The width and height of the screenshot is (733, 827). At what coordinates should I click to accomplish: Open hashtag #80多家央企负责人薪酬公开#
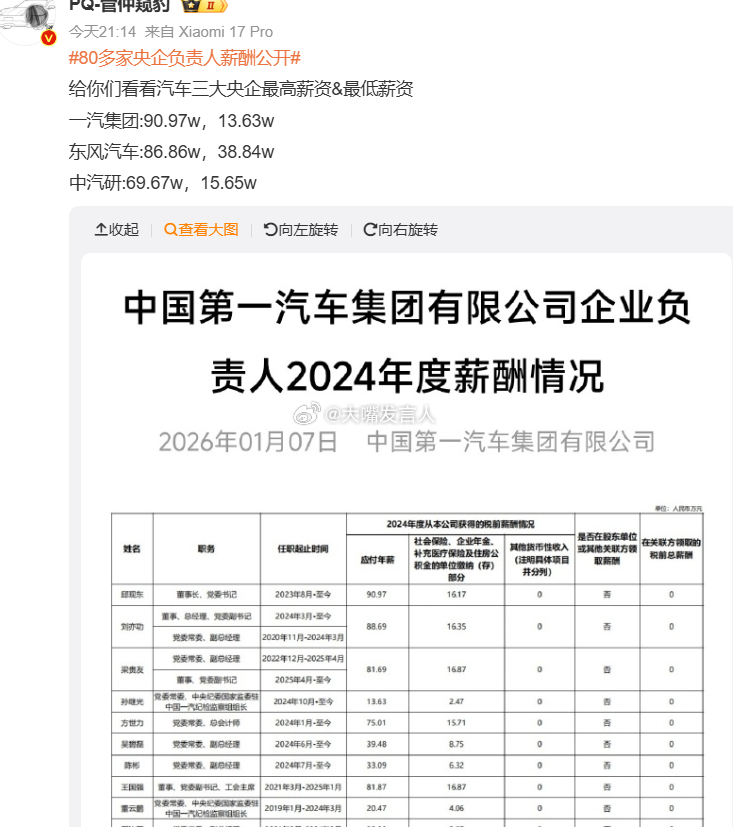(x=185, y=58)
